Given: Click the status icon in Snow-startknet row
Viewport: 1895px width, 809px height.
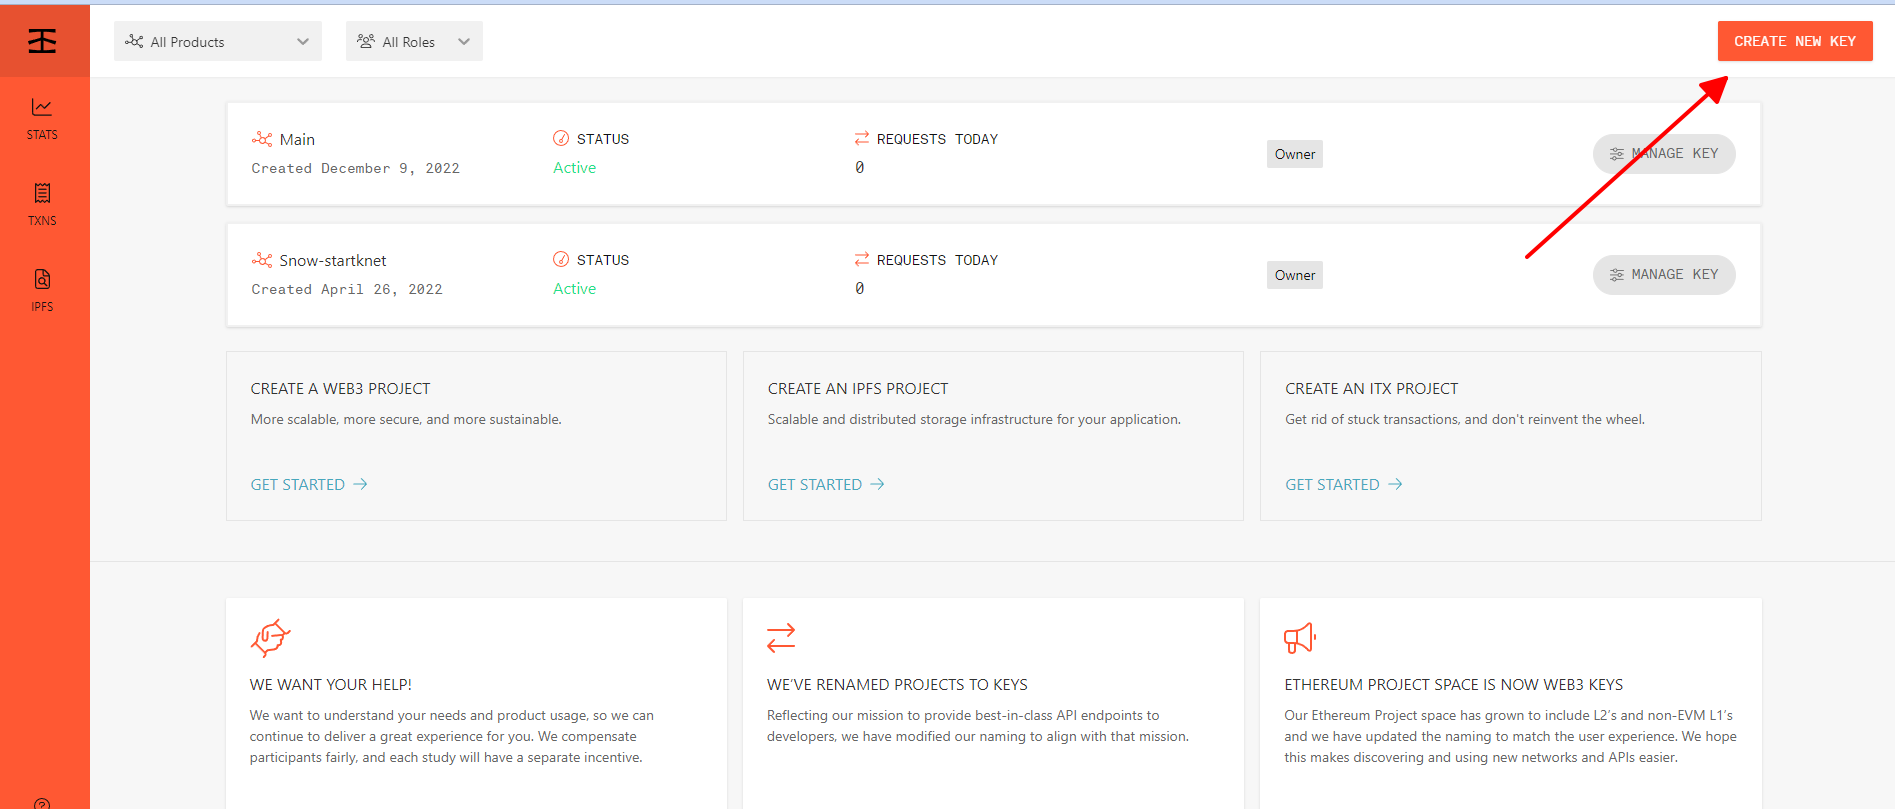Looking at the screenshot, I should (561, 259).
